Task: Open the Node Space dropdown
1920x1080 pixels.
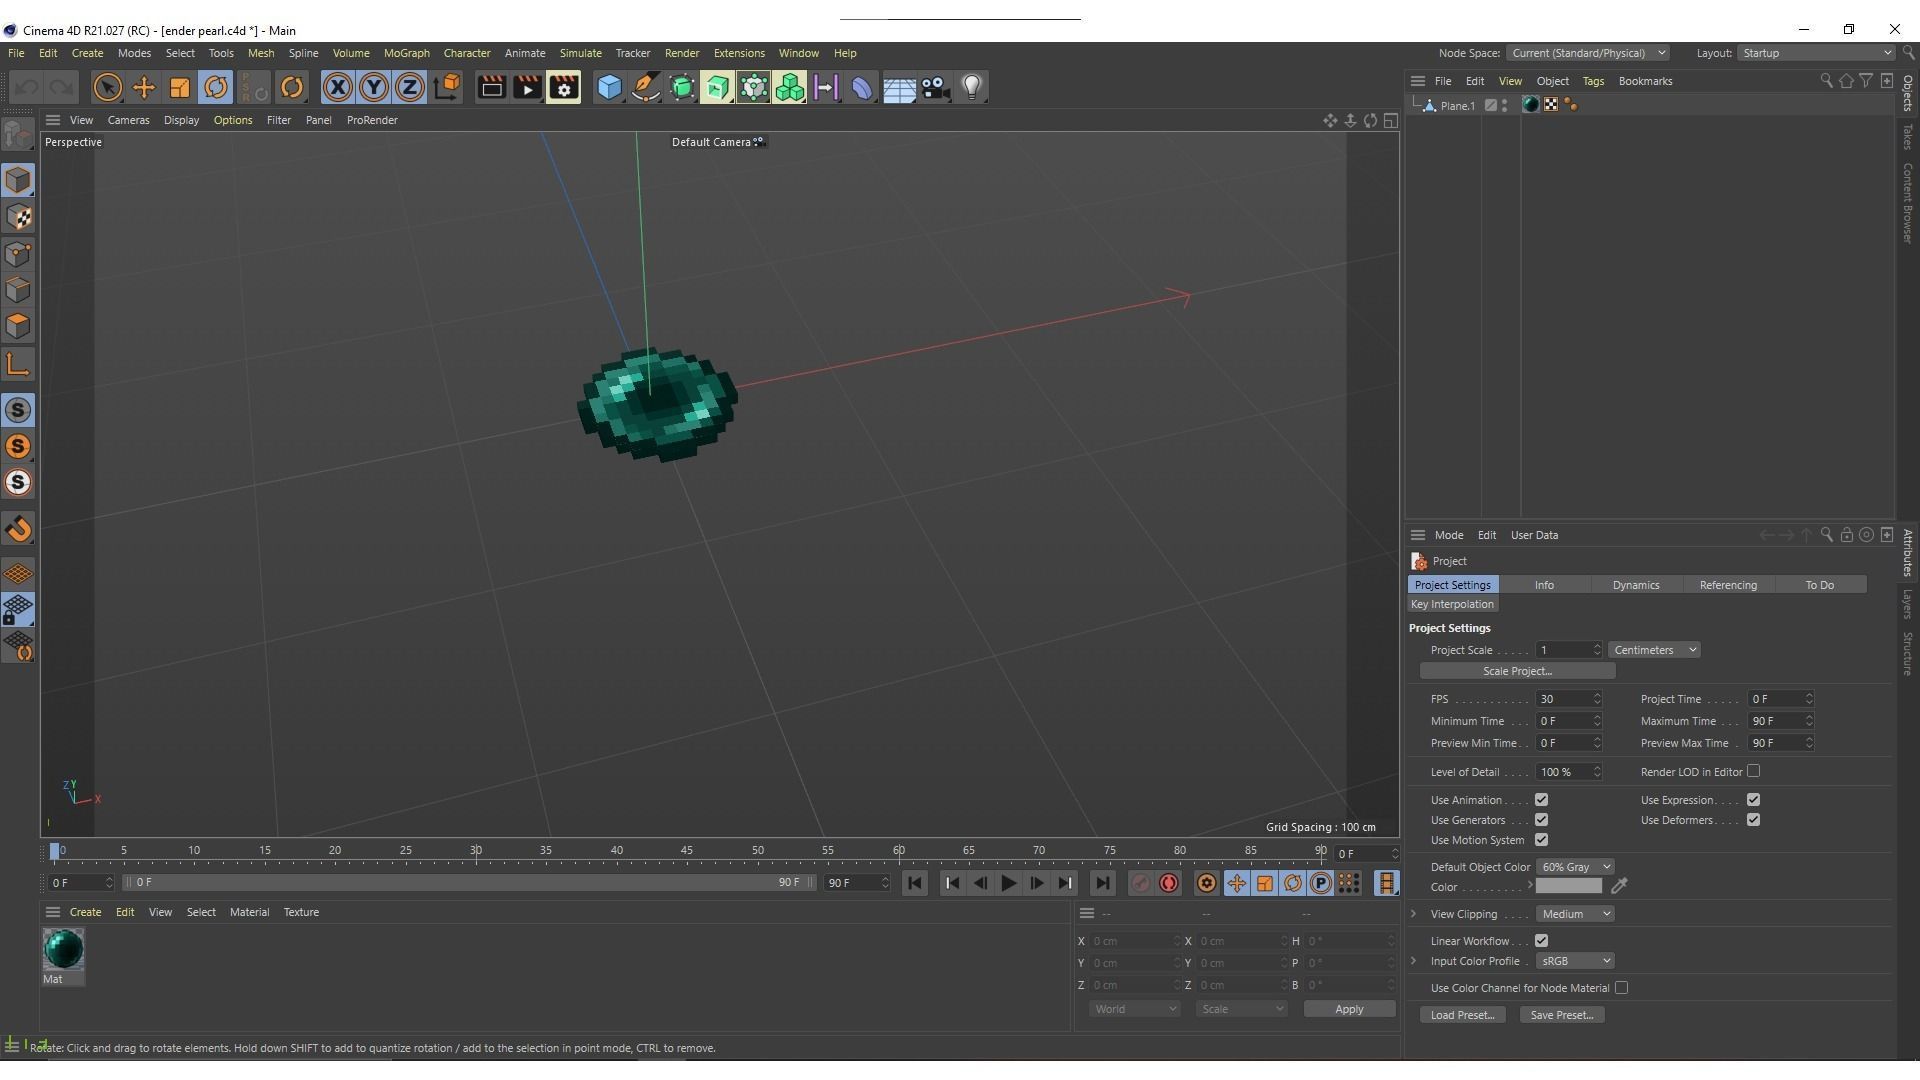Action: pyautogui.click(x=1587, y=53)
